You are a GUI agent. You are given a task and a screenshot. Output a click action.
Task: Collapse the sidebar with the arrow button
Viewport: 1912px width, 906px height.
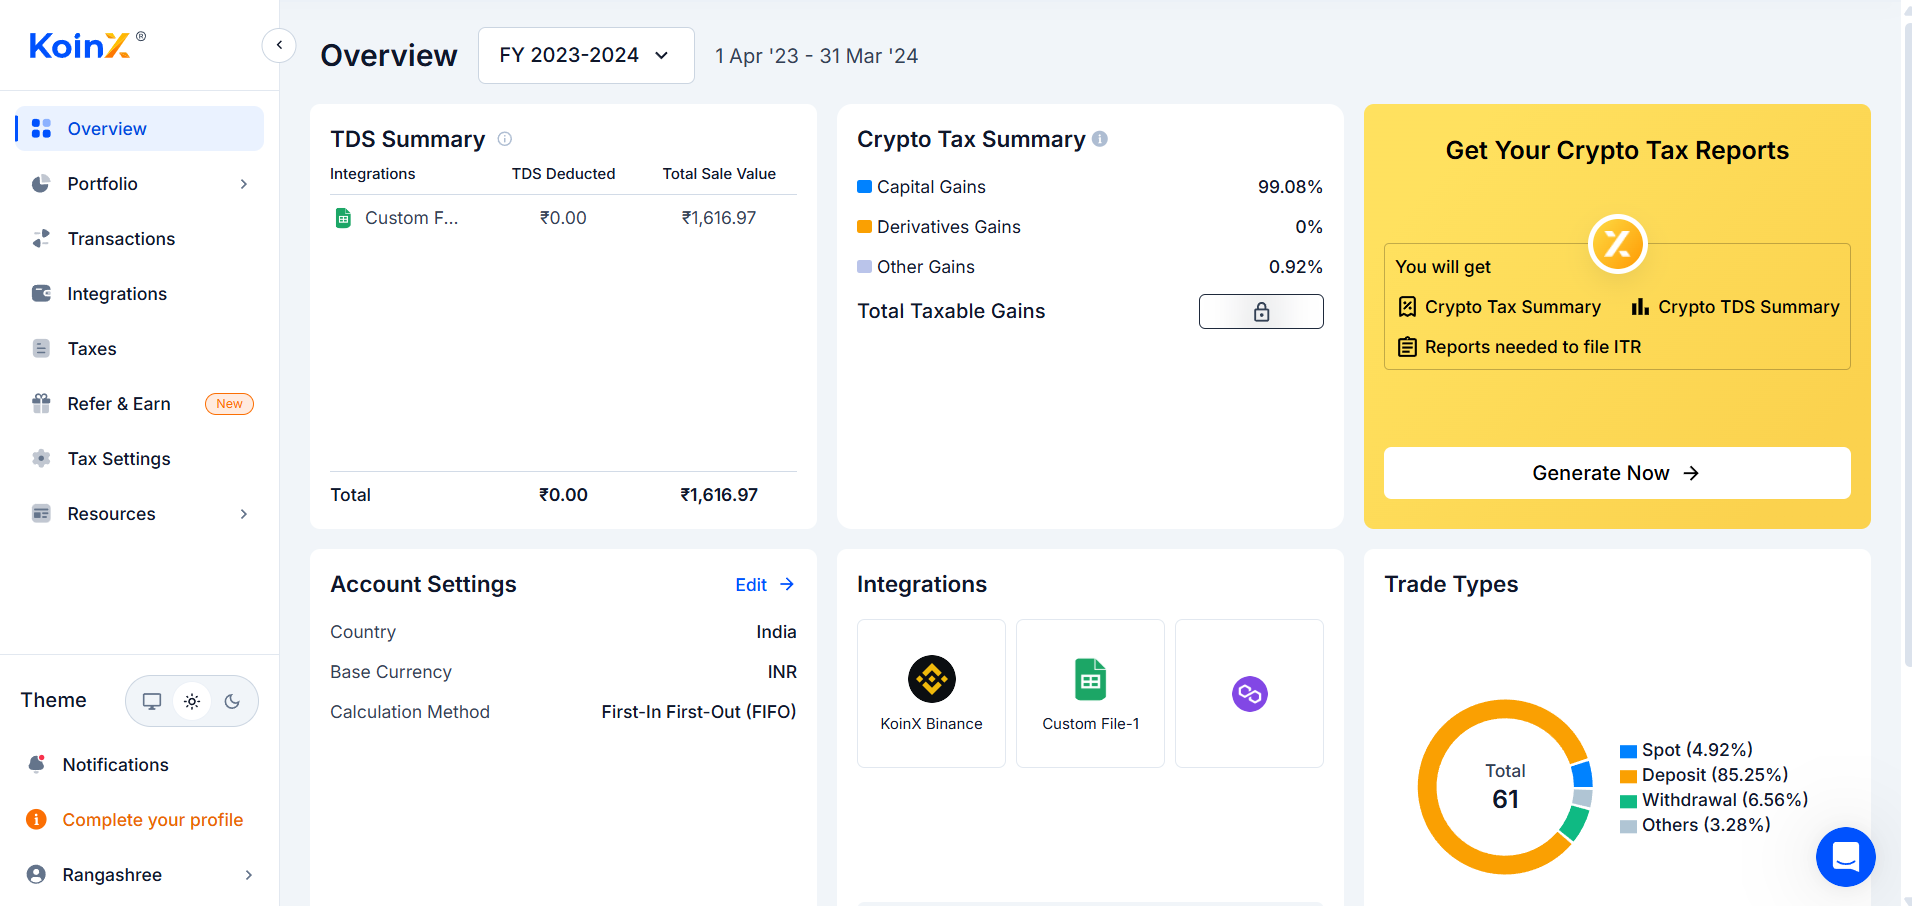pos(279,45)
